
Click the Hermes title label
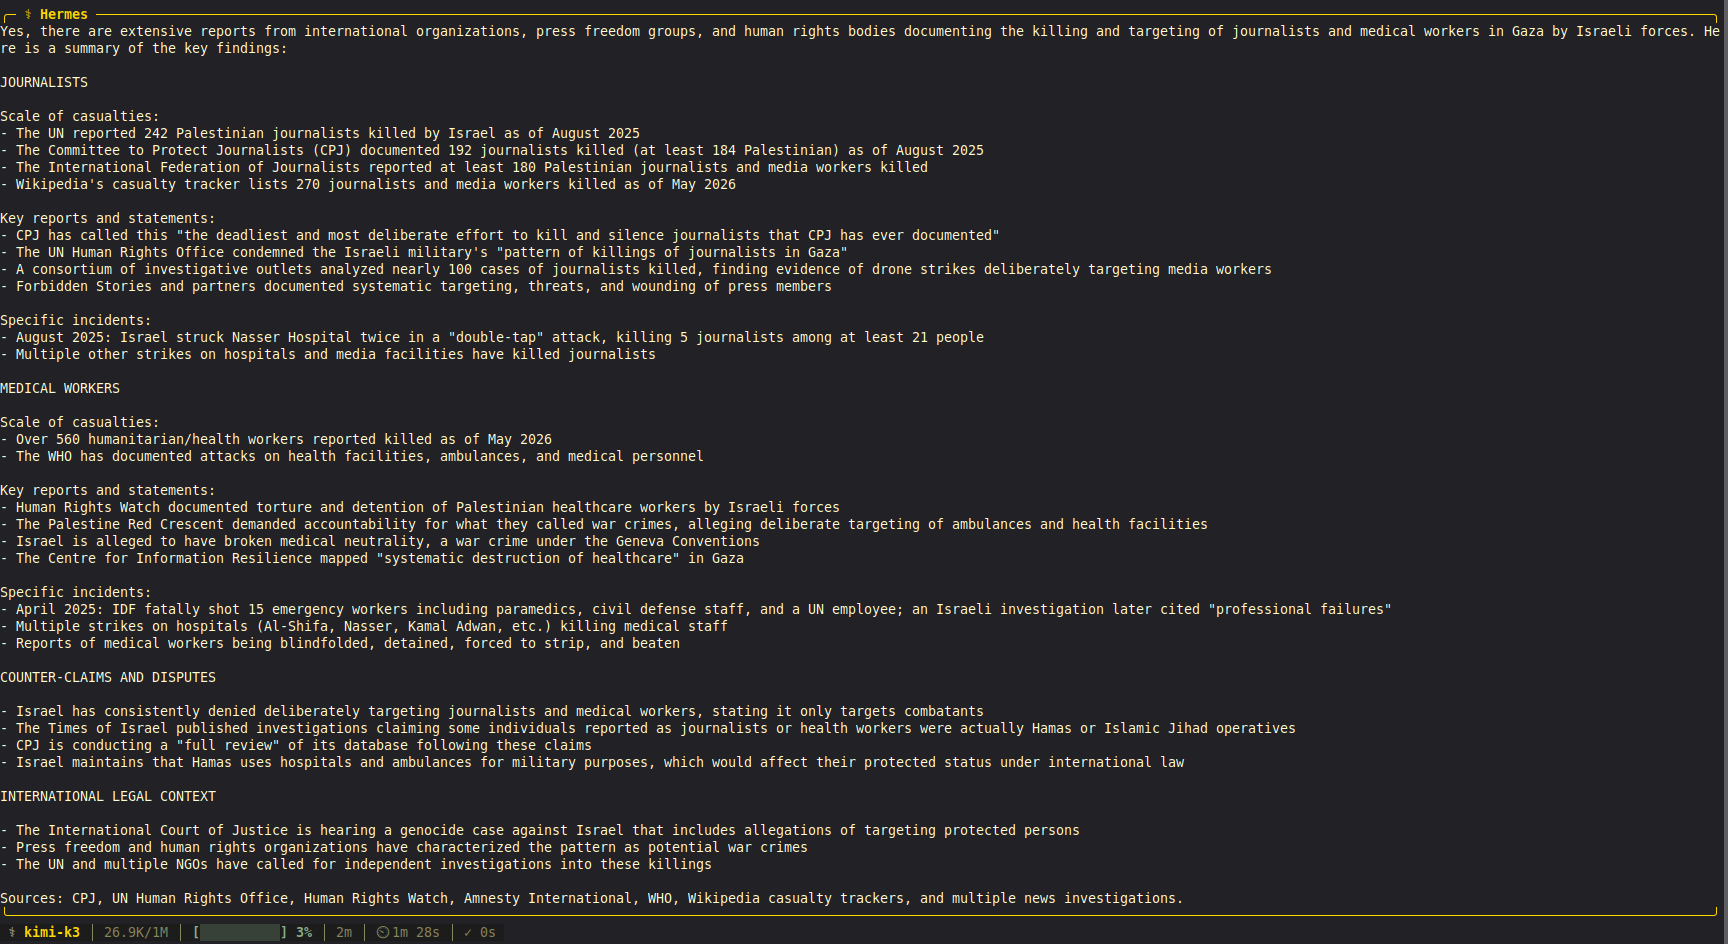point(64,14)
